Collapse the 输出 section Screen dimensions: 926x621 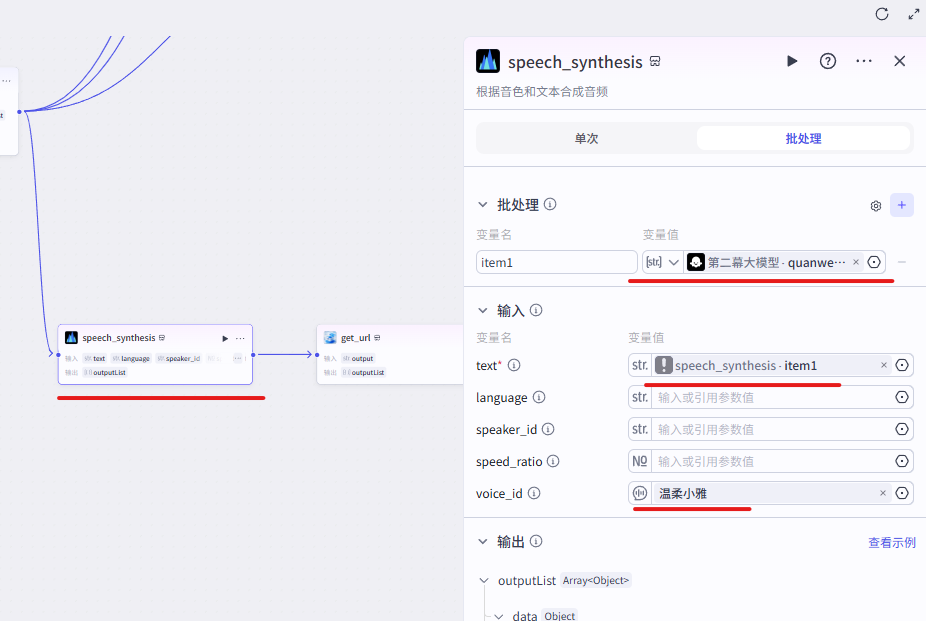tap(482, 541)
